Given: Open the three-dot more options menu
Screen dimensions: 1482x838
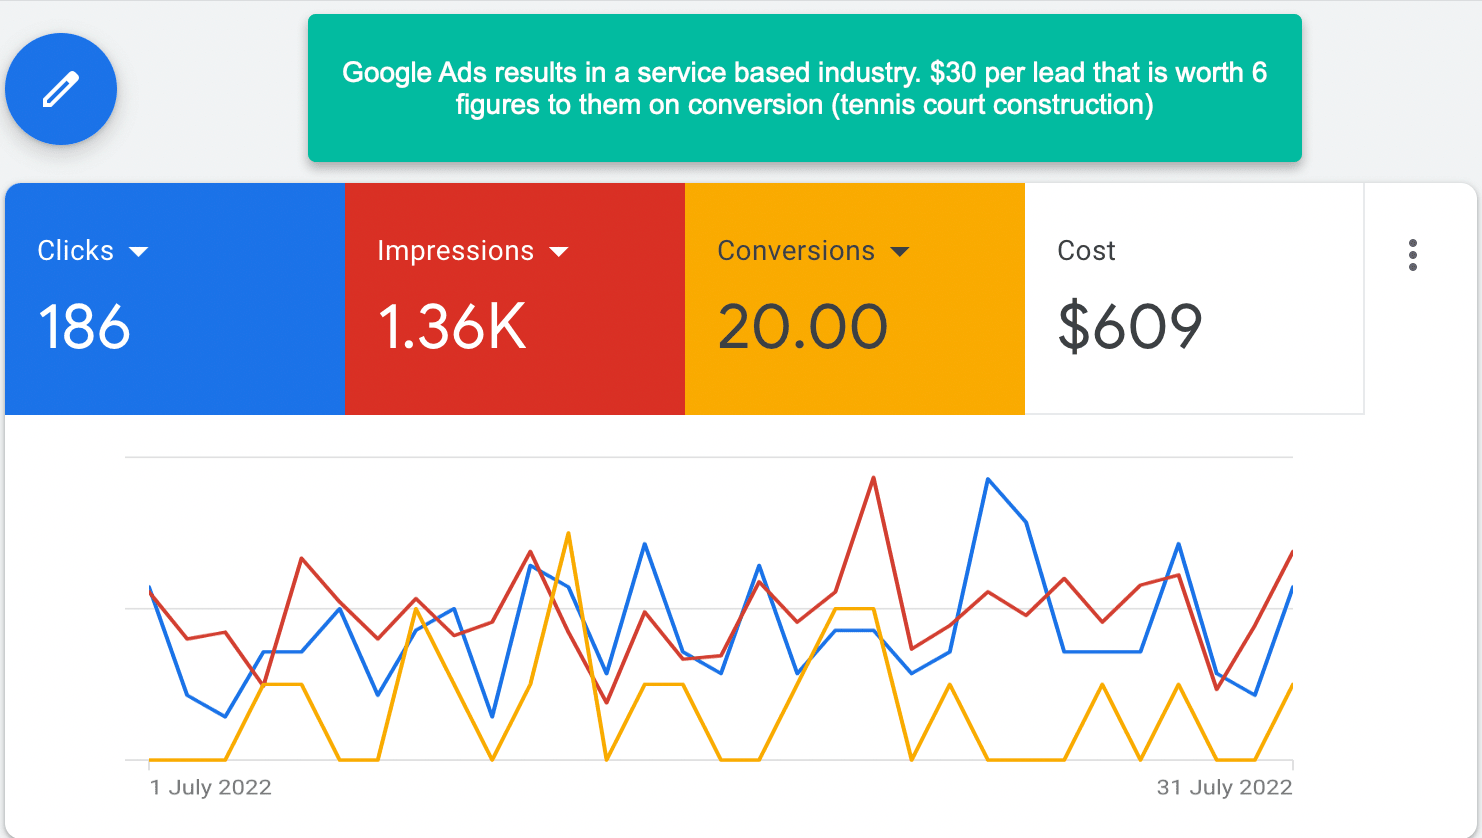Looking at the screenshot, I should (1412, 255).
